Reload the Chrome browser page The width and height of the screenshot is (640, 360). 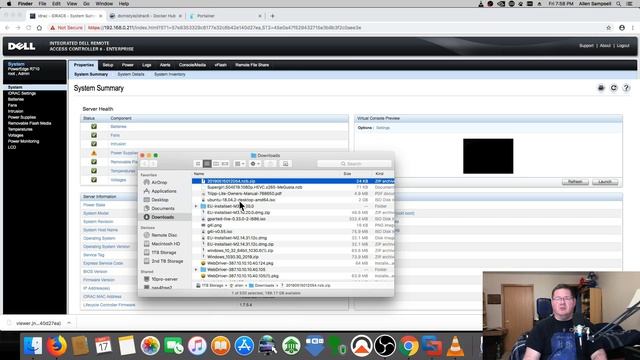[x=29, y=28]
